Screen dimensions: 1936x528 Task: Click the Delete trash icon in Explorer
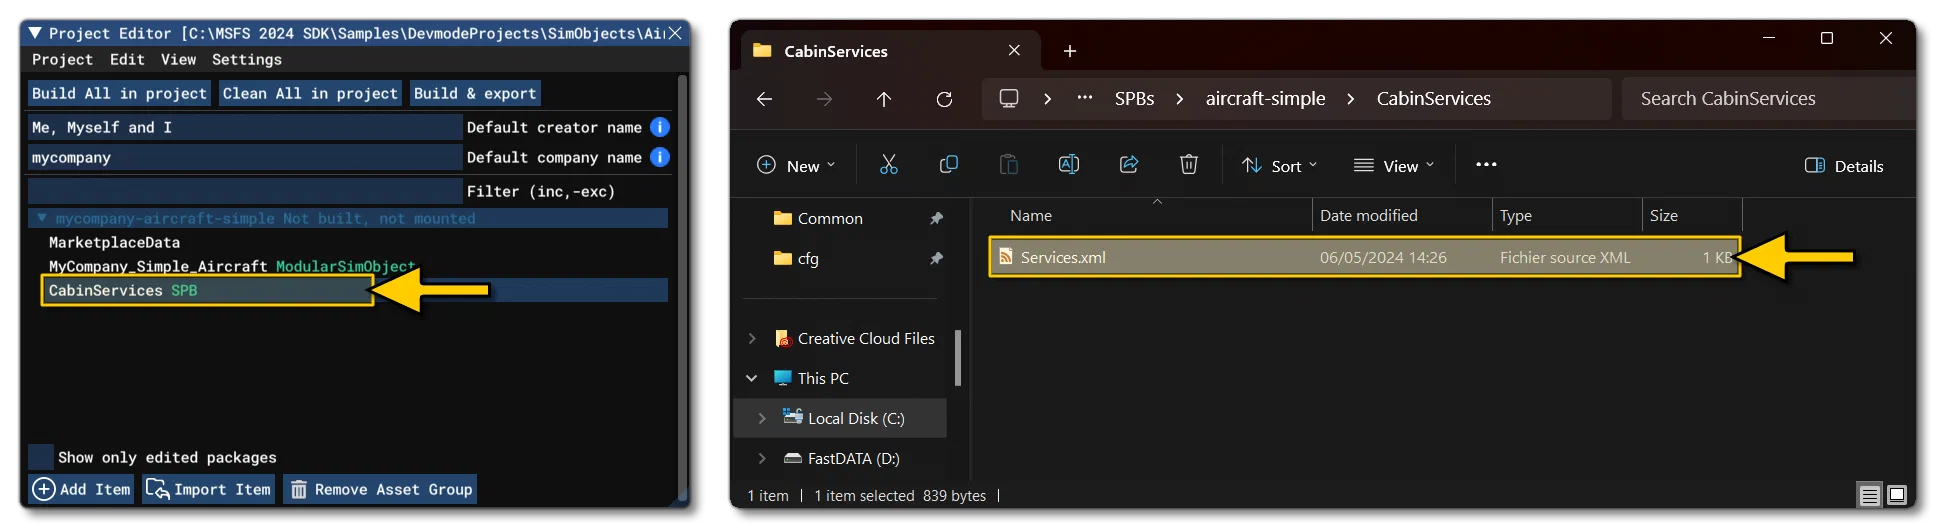[1188, 165]
